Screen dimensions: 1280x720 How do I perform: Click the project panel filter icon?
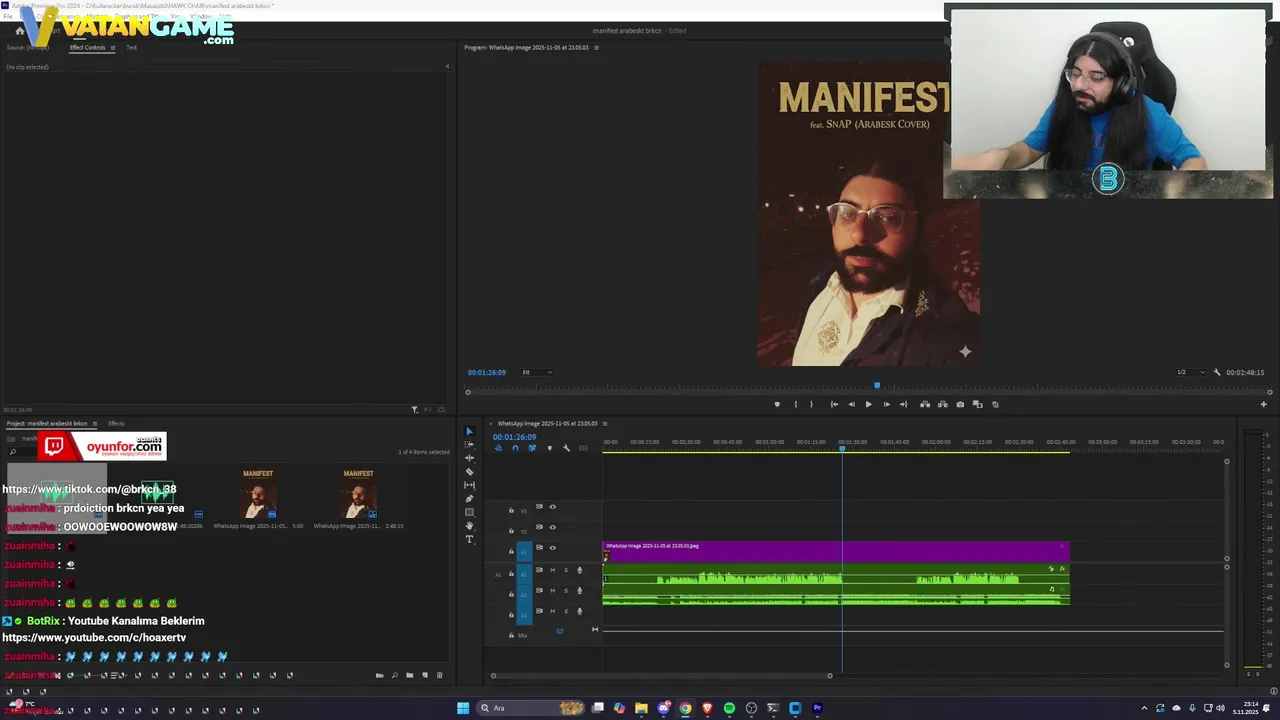pyautogui.click(x=414, y=409)
